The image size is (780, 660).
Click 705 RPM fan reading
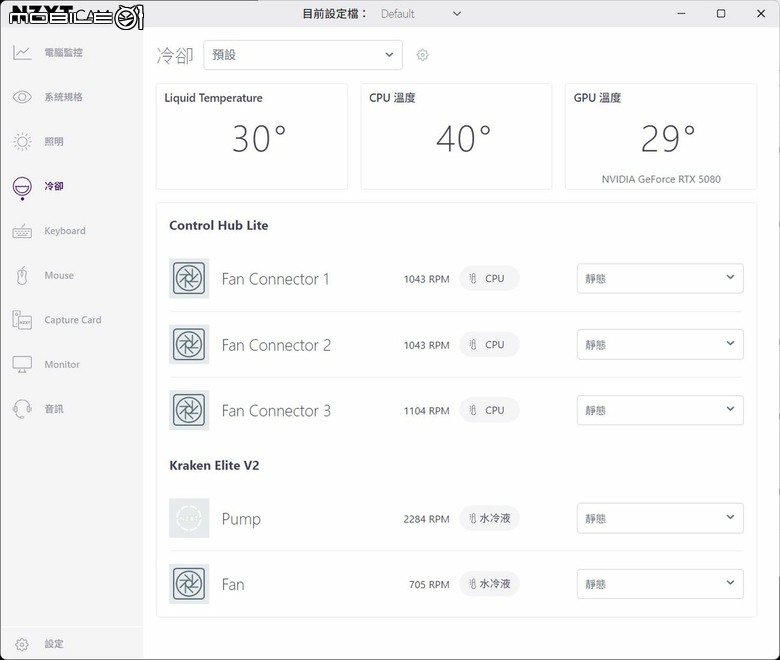429,585
